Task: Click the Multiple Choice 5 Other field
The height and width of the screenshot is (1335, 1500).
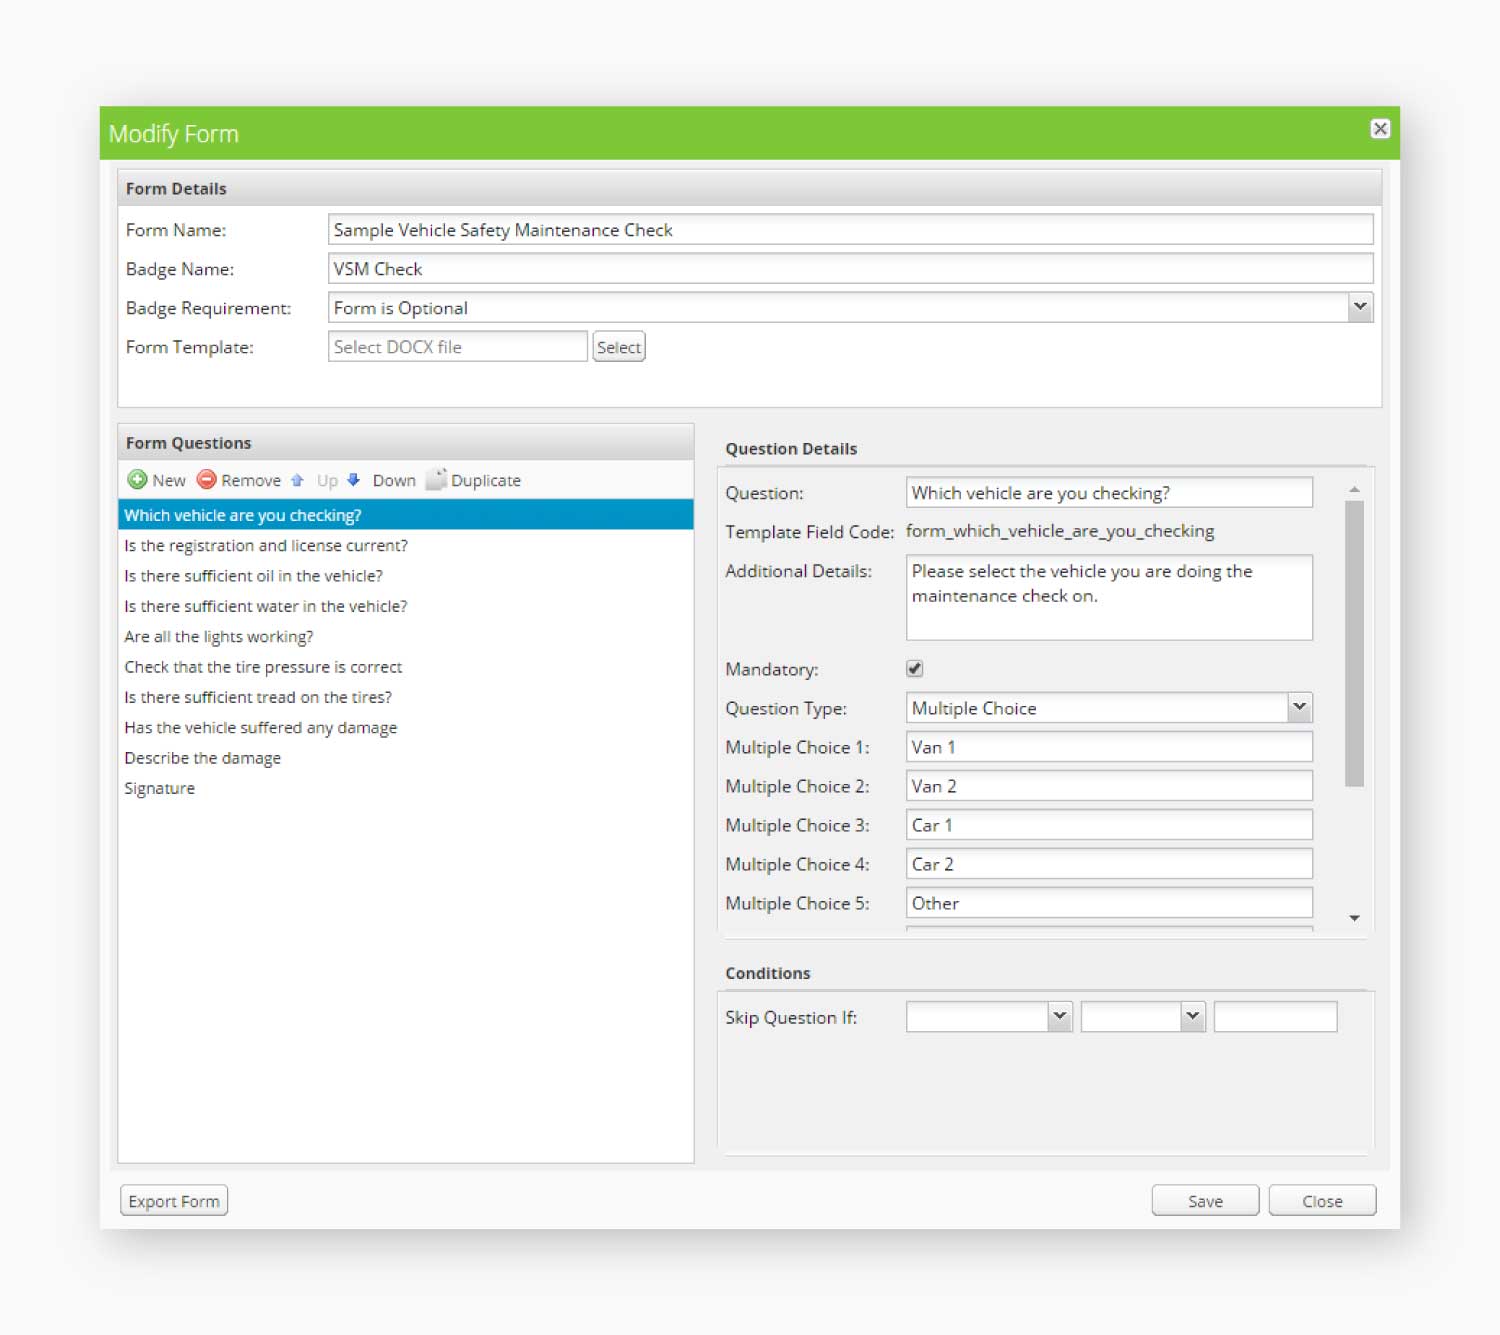Action: (1108, 902)
